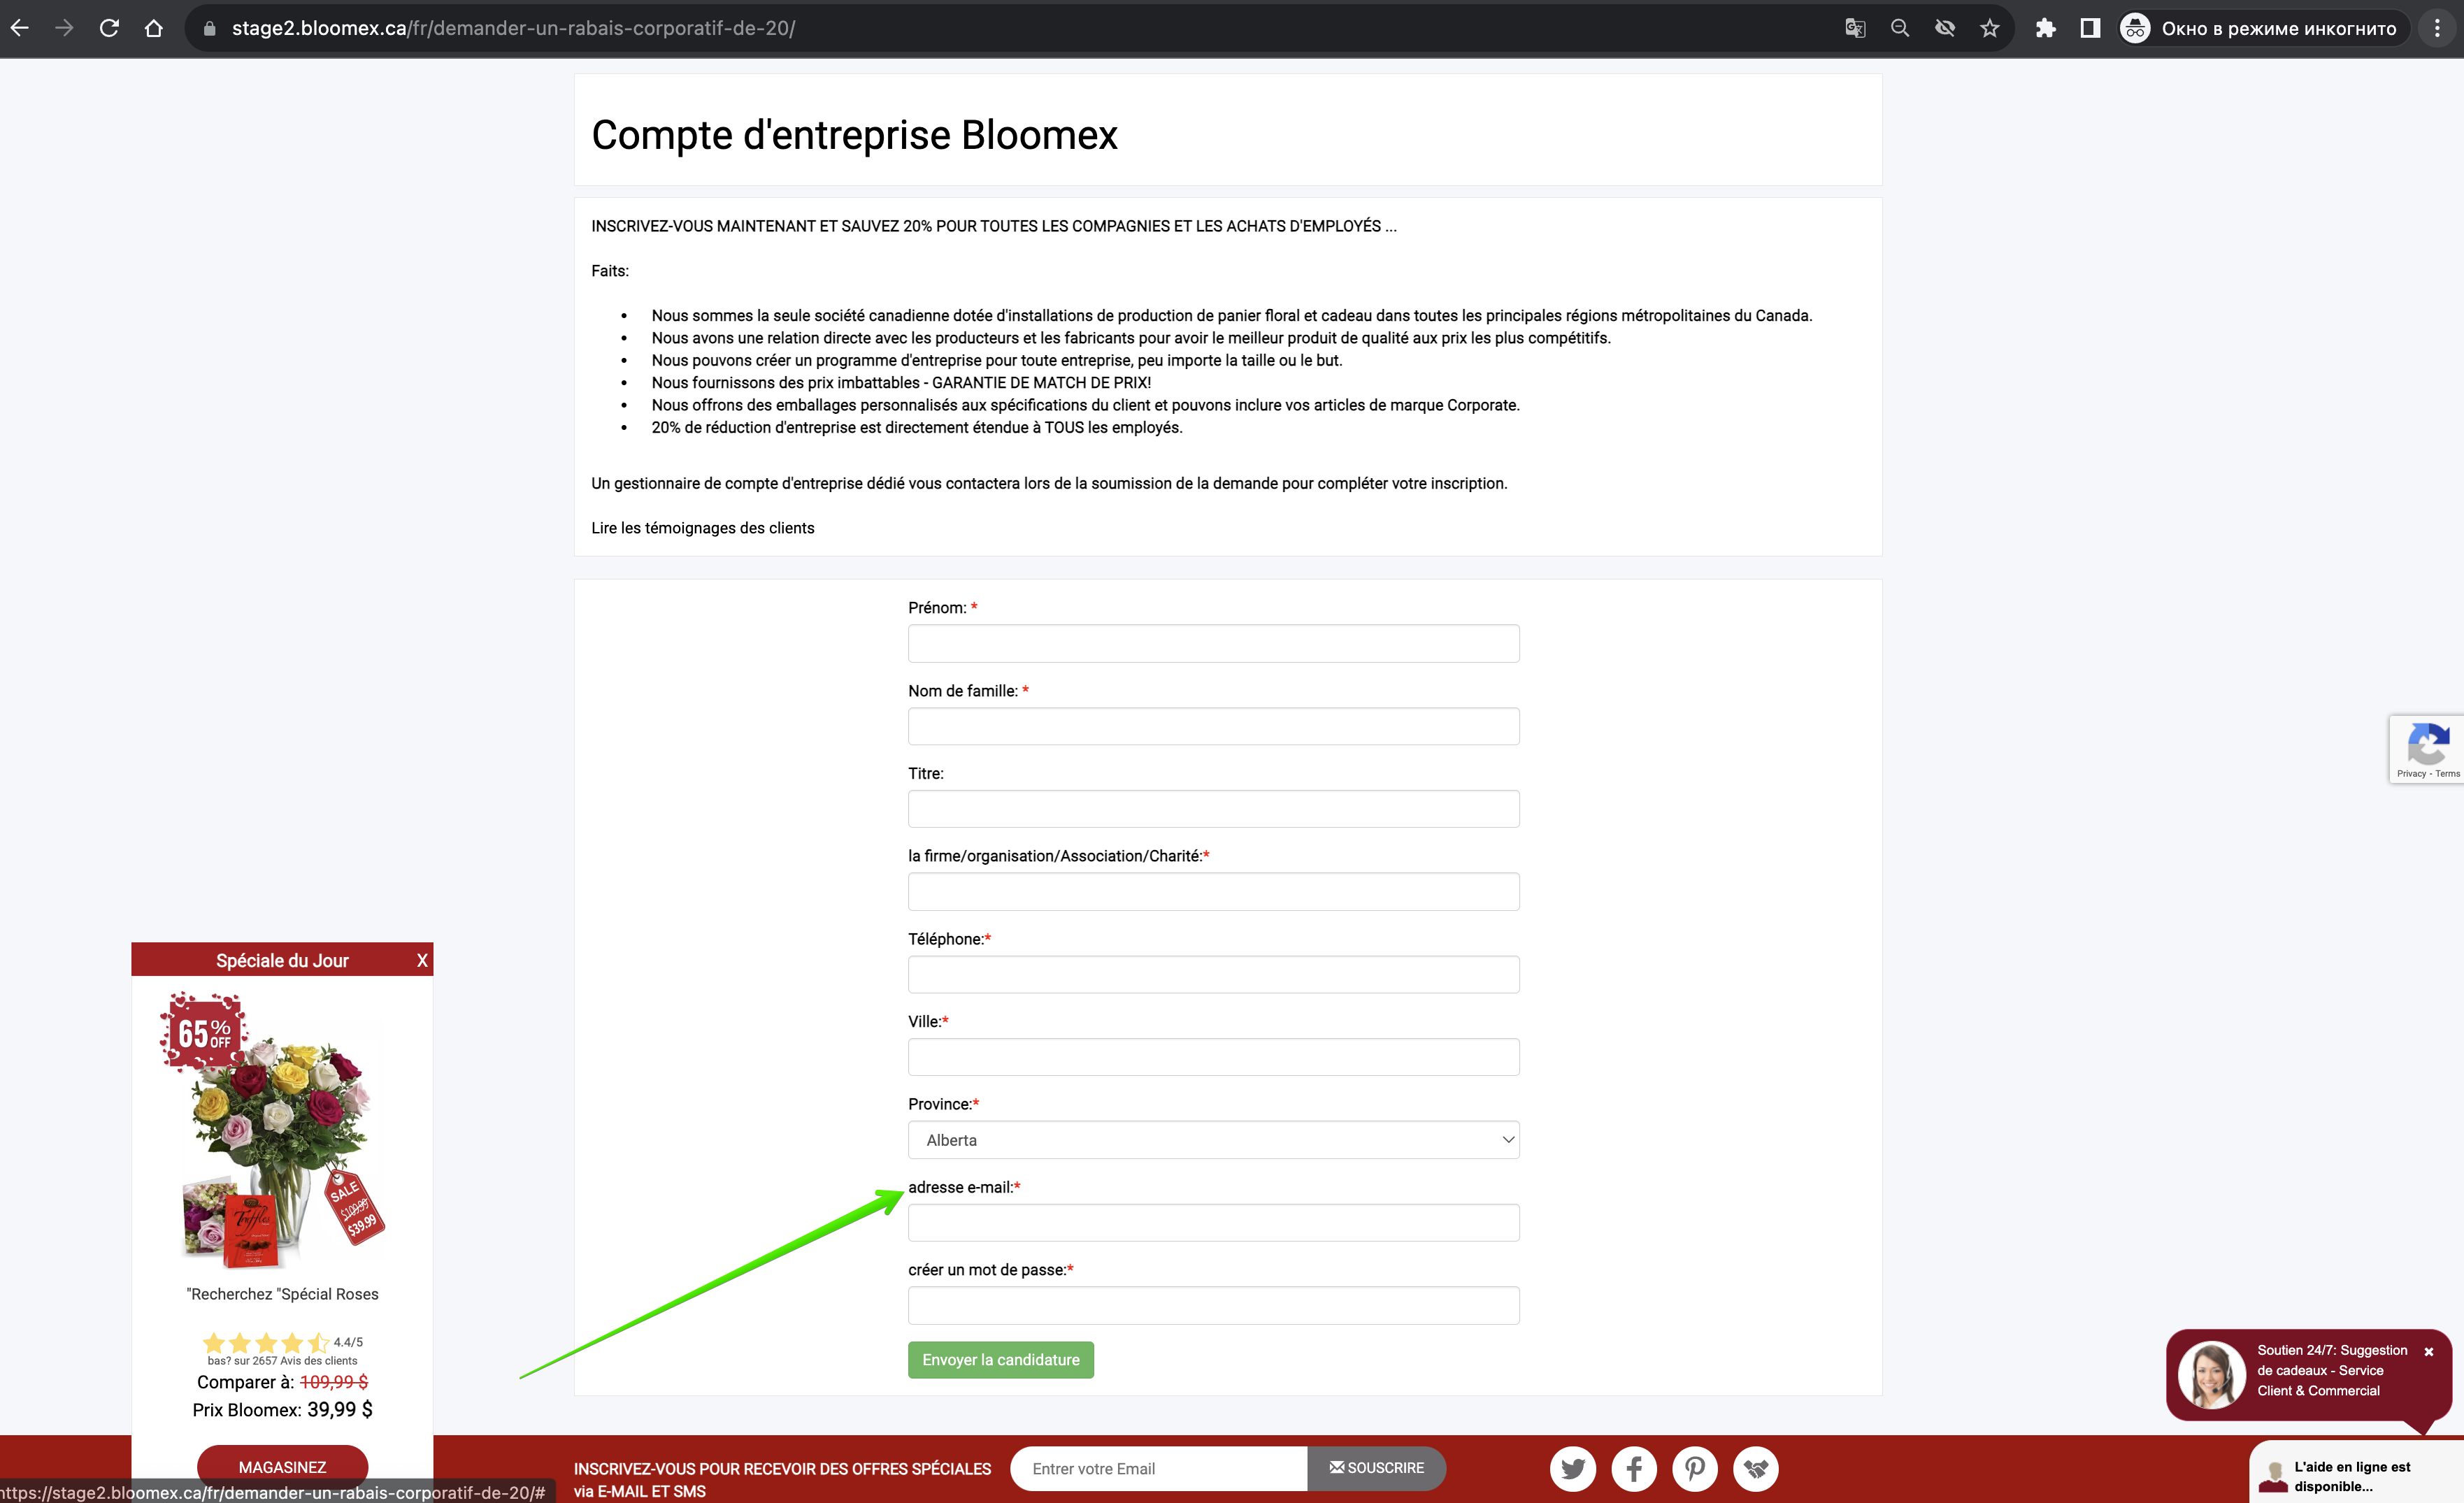Click the struck-through 109,99 $ price

tap(334, 1381)
